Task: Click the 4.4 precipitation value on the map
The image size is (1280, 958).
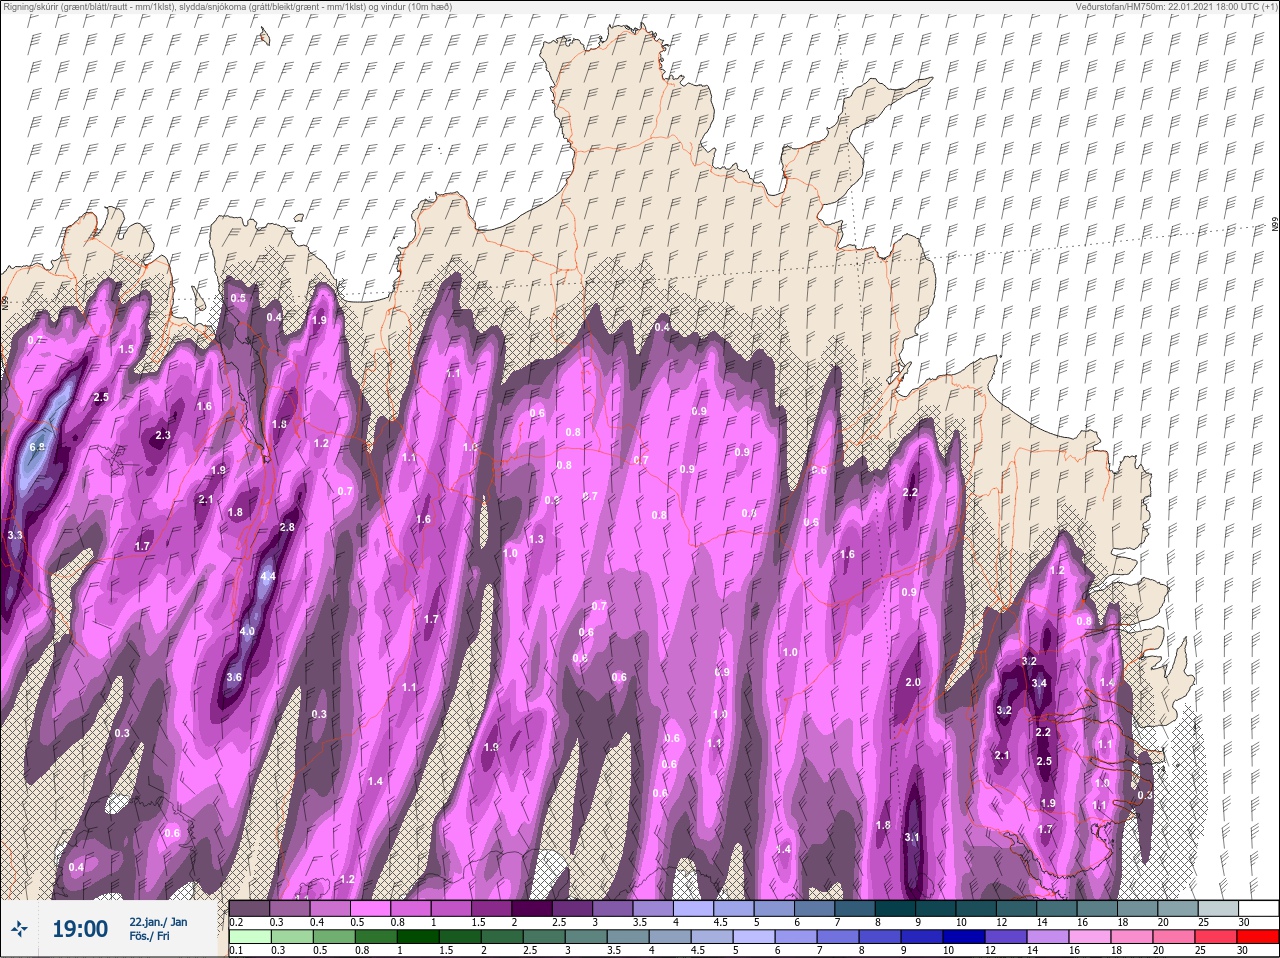Action: [x=268, y=577]
